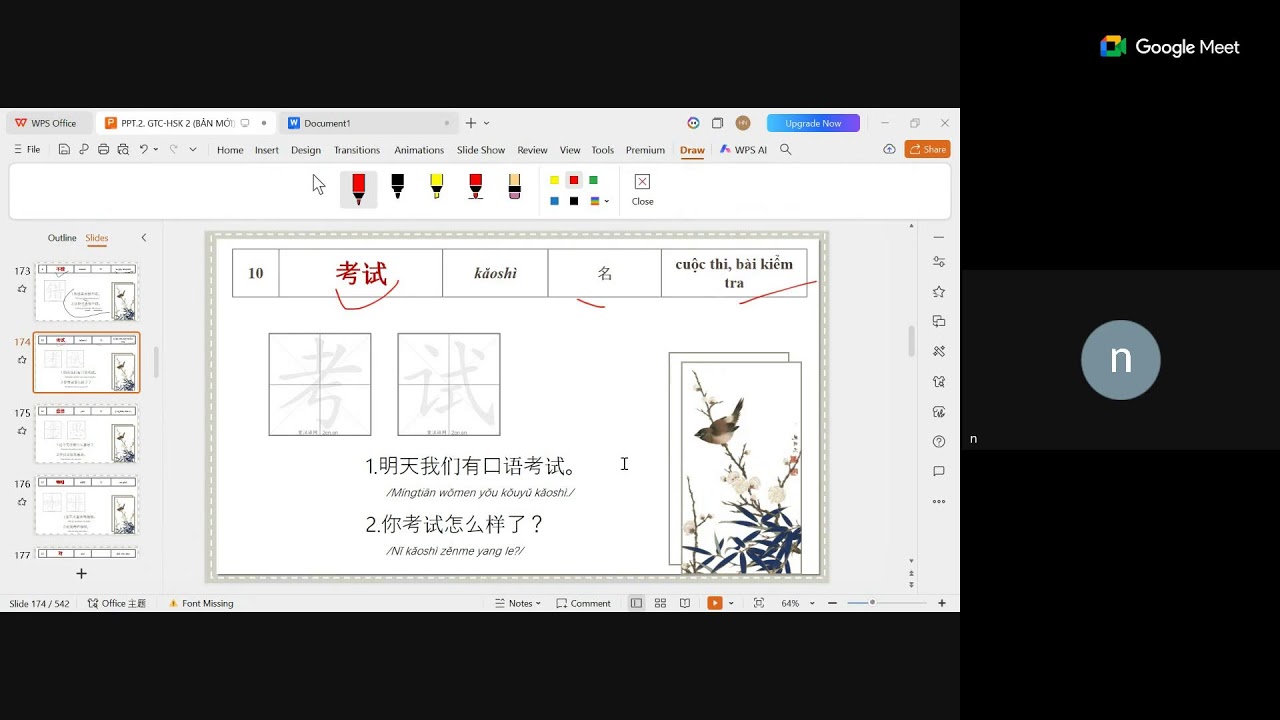
Task: Select slide 176 thumbnail
Action: (x=87, y=504)
